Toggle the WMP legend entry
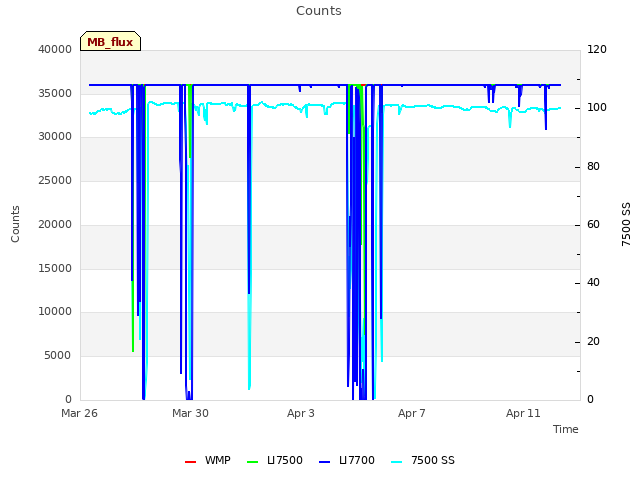Image resolution: width=640 pixels, height=480 pixels. pos(207,460)
